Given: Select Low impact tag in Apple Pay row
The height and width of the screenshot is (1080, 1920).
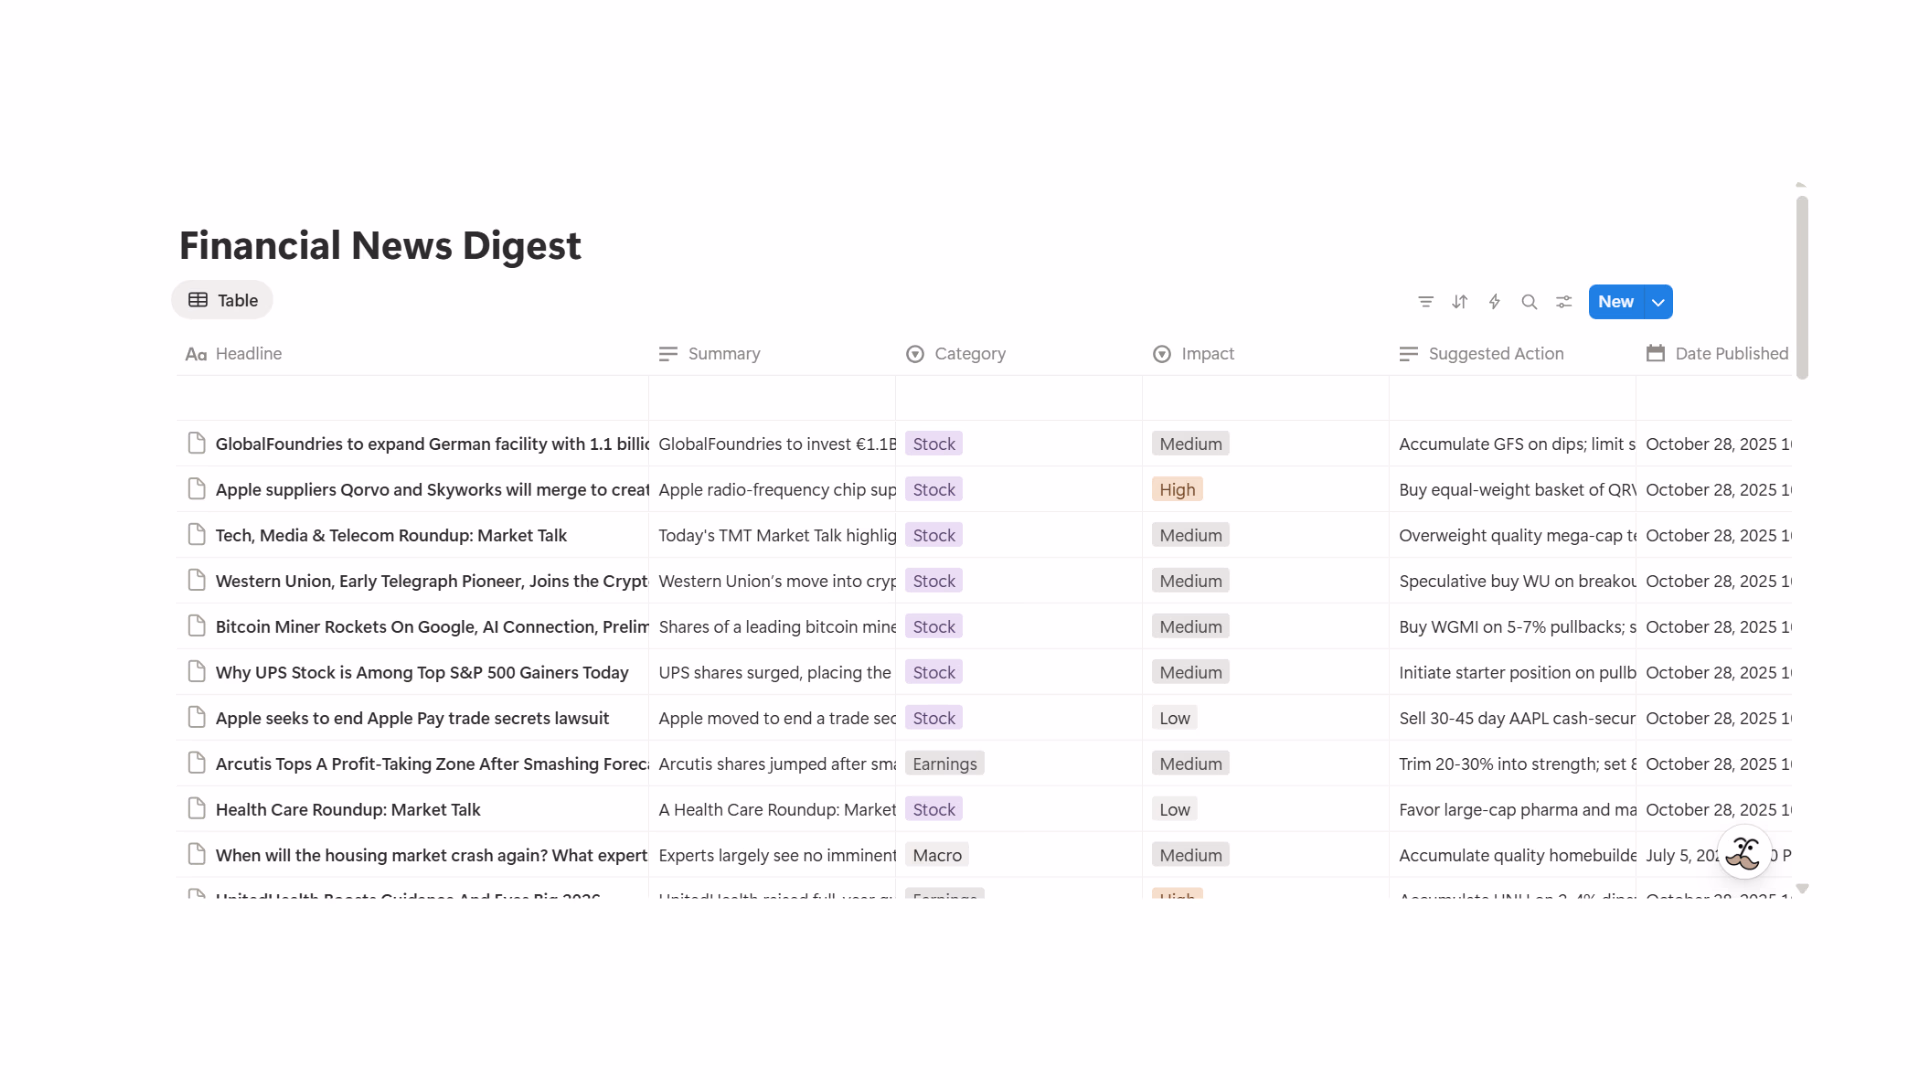Looking at the screenshot, I should click(x=1175, y=718).
